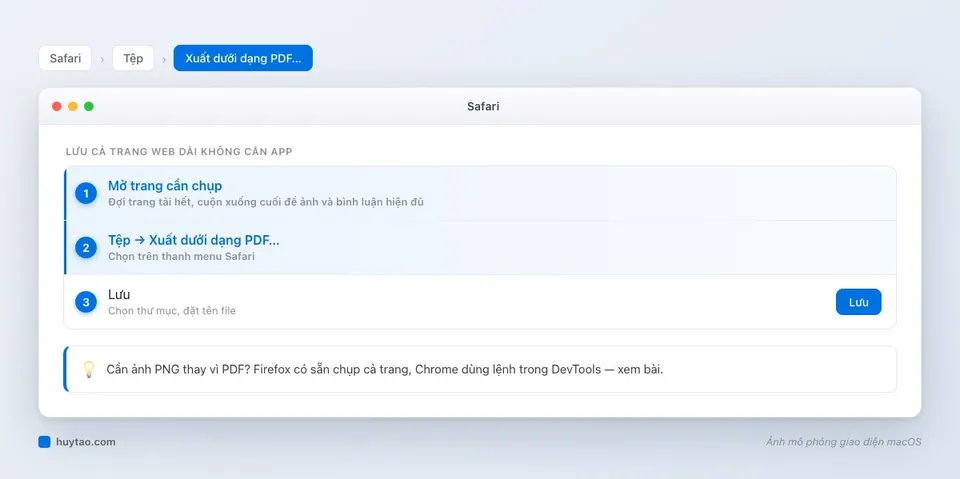Click the blue Lưu button
This screenshot has height=479, width=960.
pyautogui.click(x=858, y=302)
